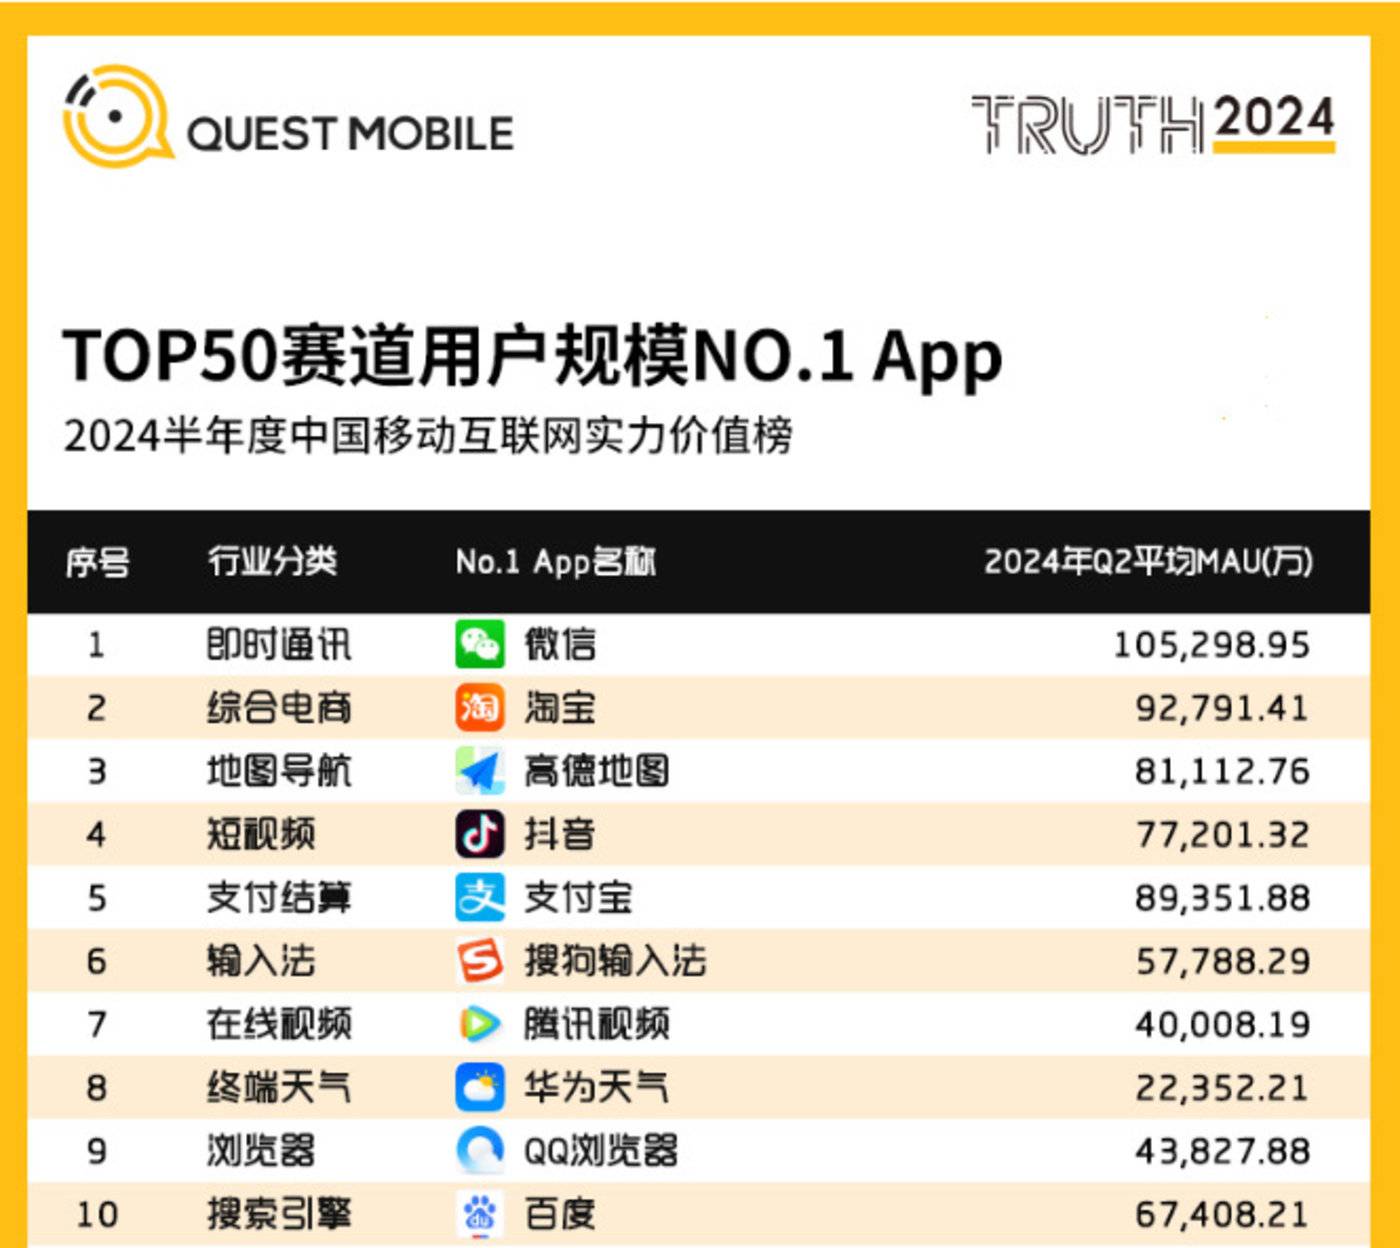
Task: Select the Tencent Video (腾讯视频) icon
Action: click(480, 1024)
